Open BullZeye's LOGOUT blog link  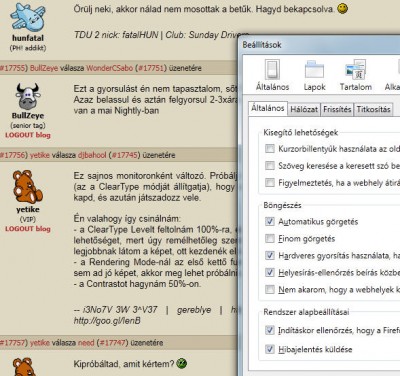(x=28, y=135)
